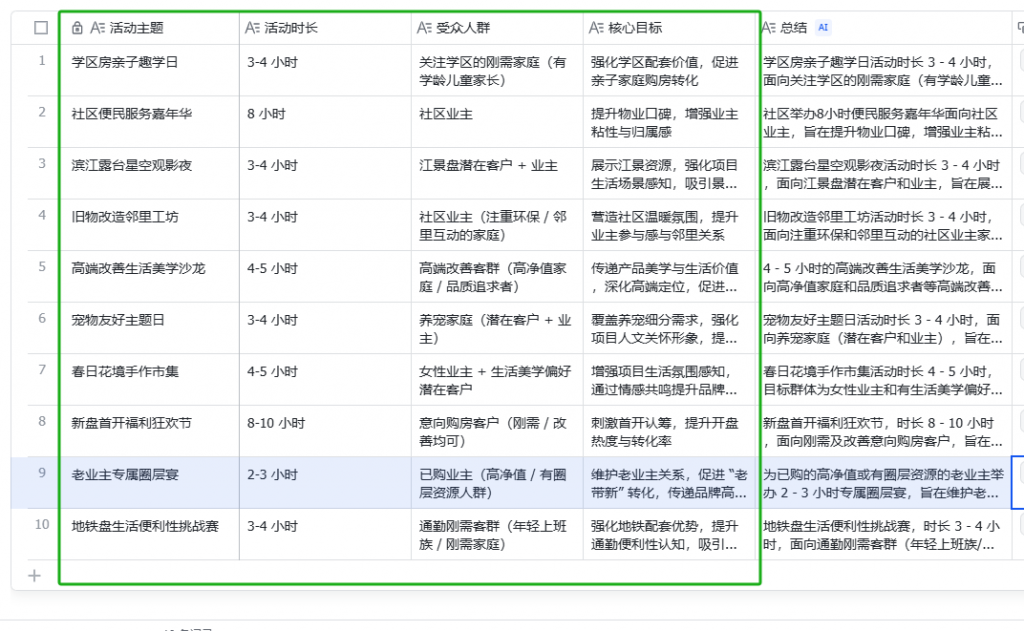Select cell 旧物改造邻里工坊
Image resolution: width=1024 pixels, height=631 pixels.
[150, 225]
